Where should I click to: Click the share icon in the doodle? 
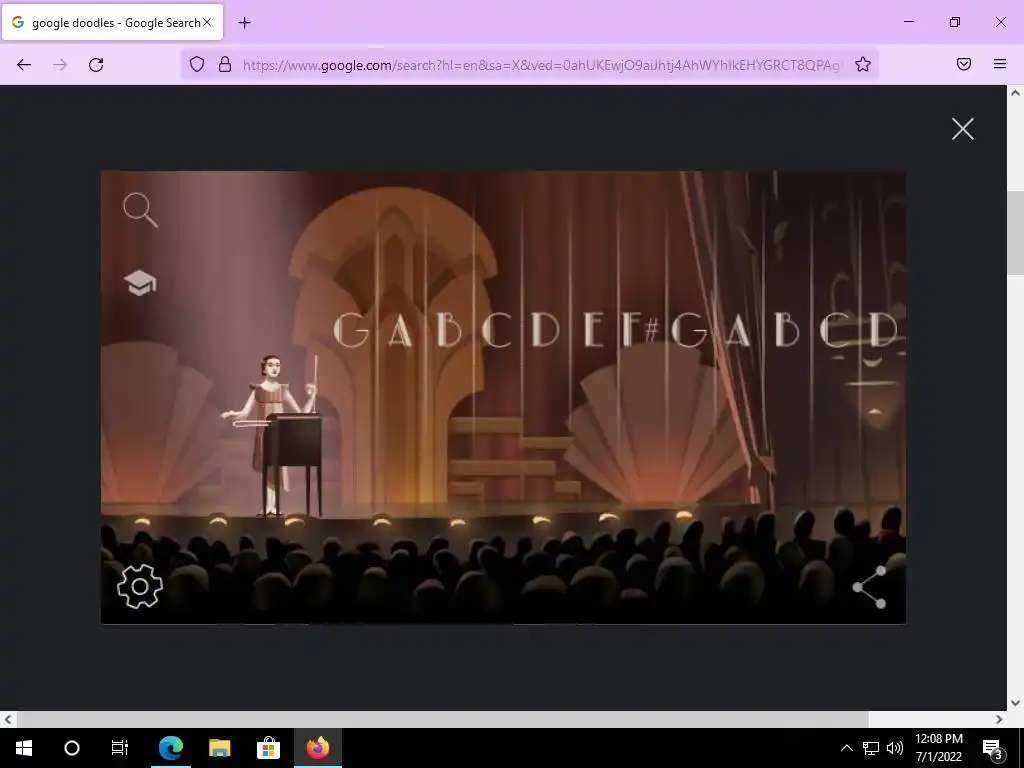coord(870,587)
